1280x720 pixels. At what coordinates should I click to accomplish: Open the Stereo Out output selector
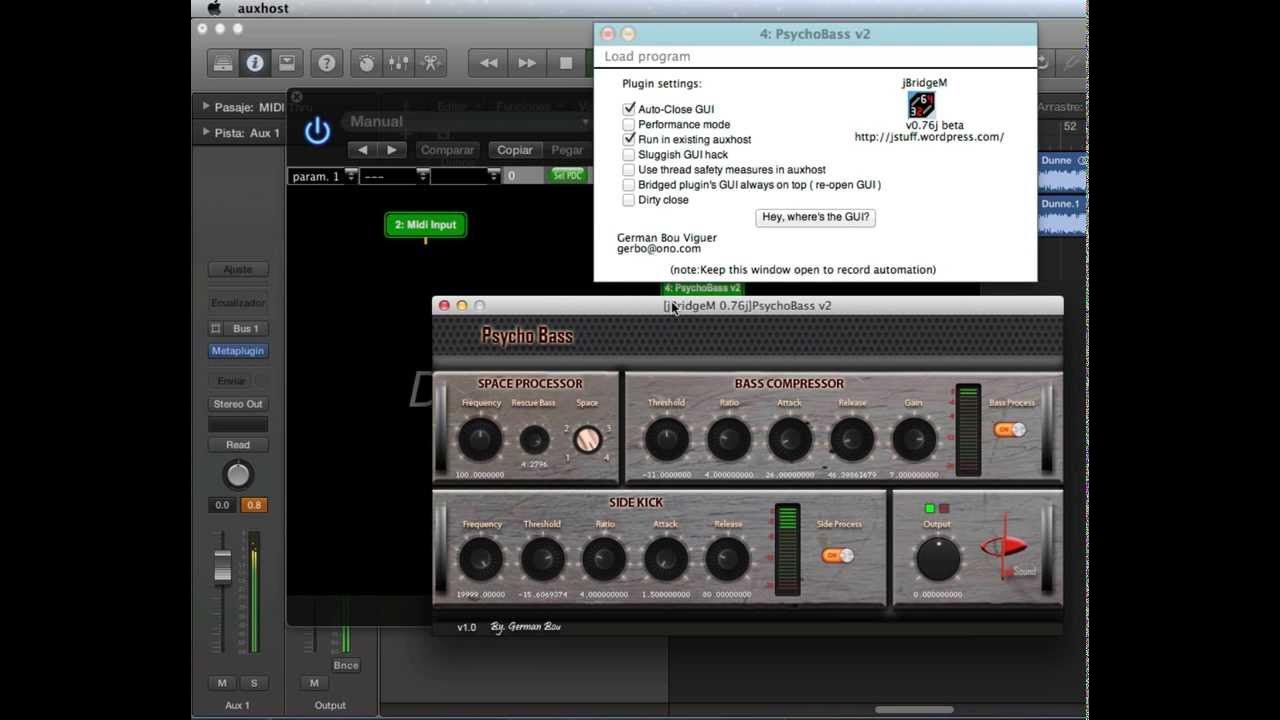[x=238, y=404]
